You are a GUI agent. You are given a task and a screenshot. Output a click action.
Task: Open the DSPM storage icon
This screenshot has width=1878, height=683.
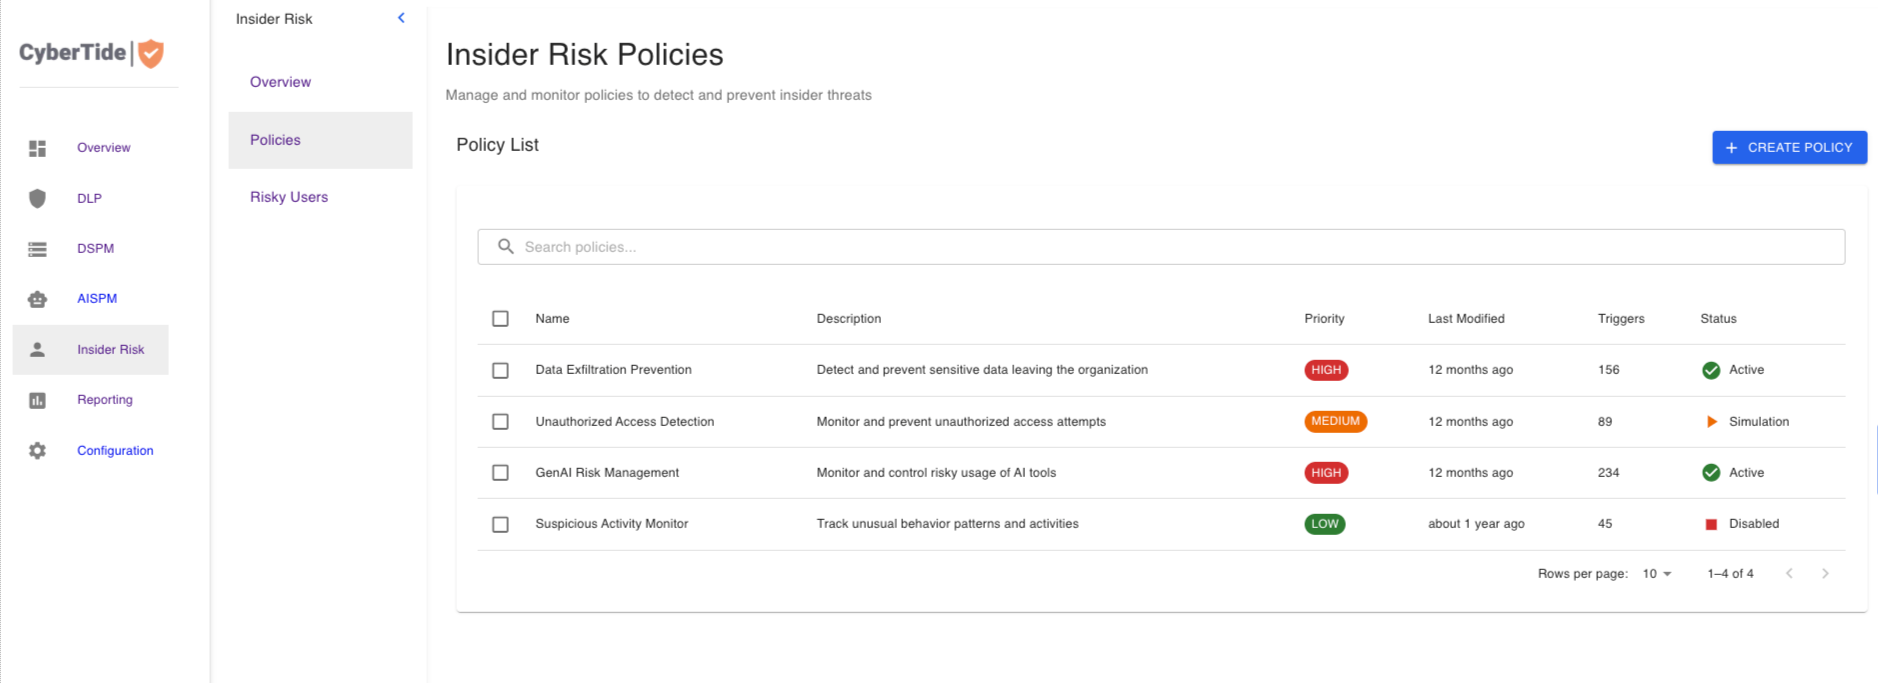coord(37,249)
